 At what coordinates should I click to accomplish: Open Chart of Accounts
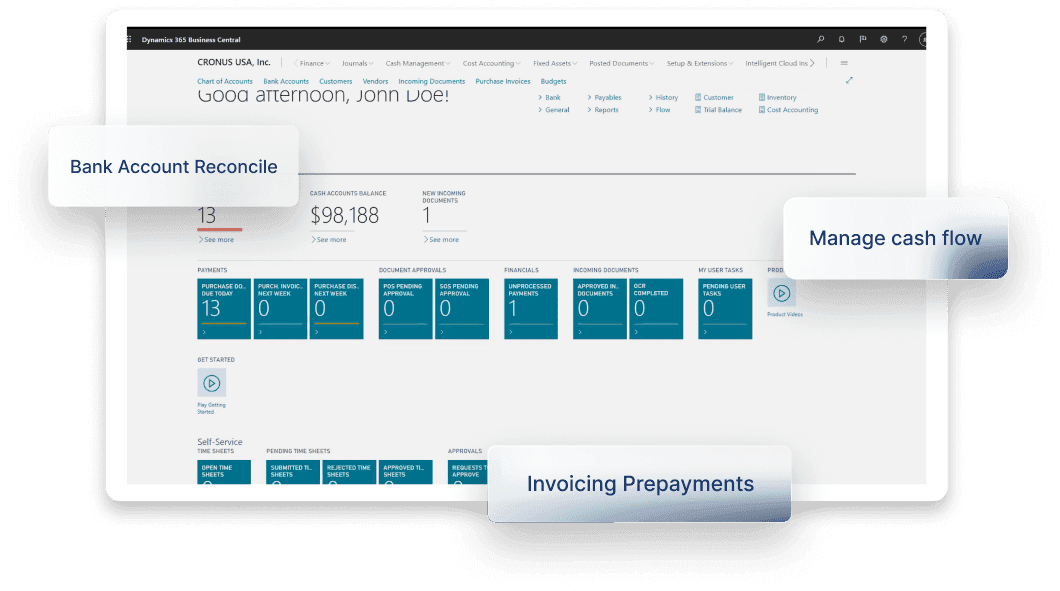pos(225,81)
